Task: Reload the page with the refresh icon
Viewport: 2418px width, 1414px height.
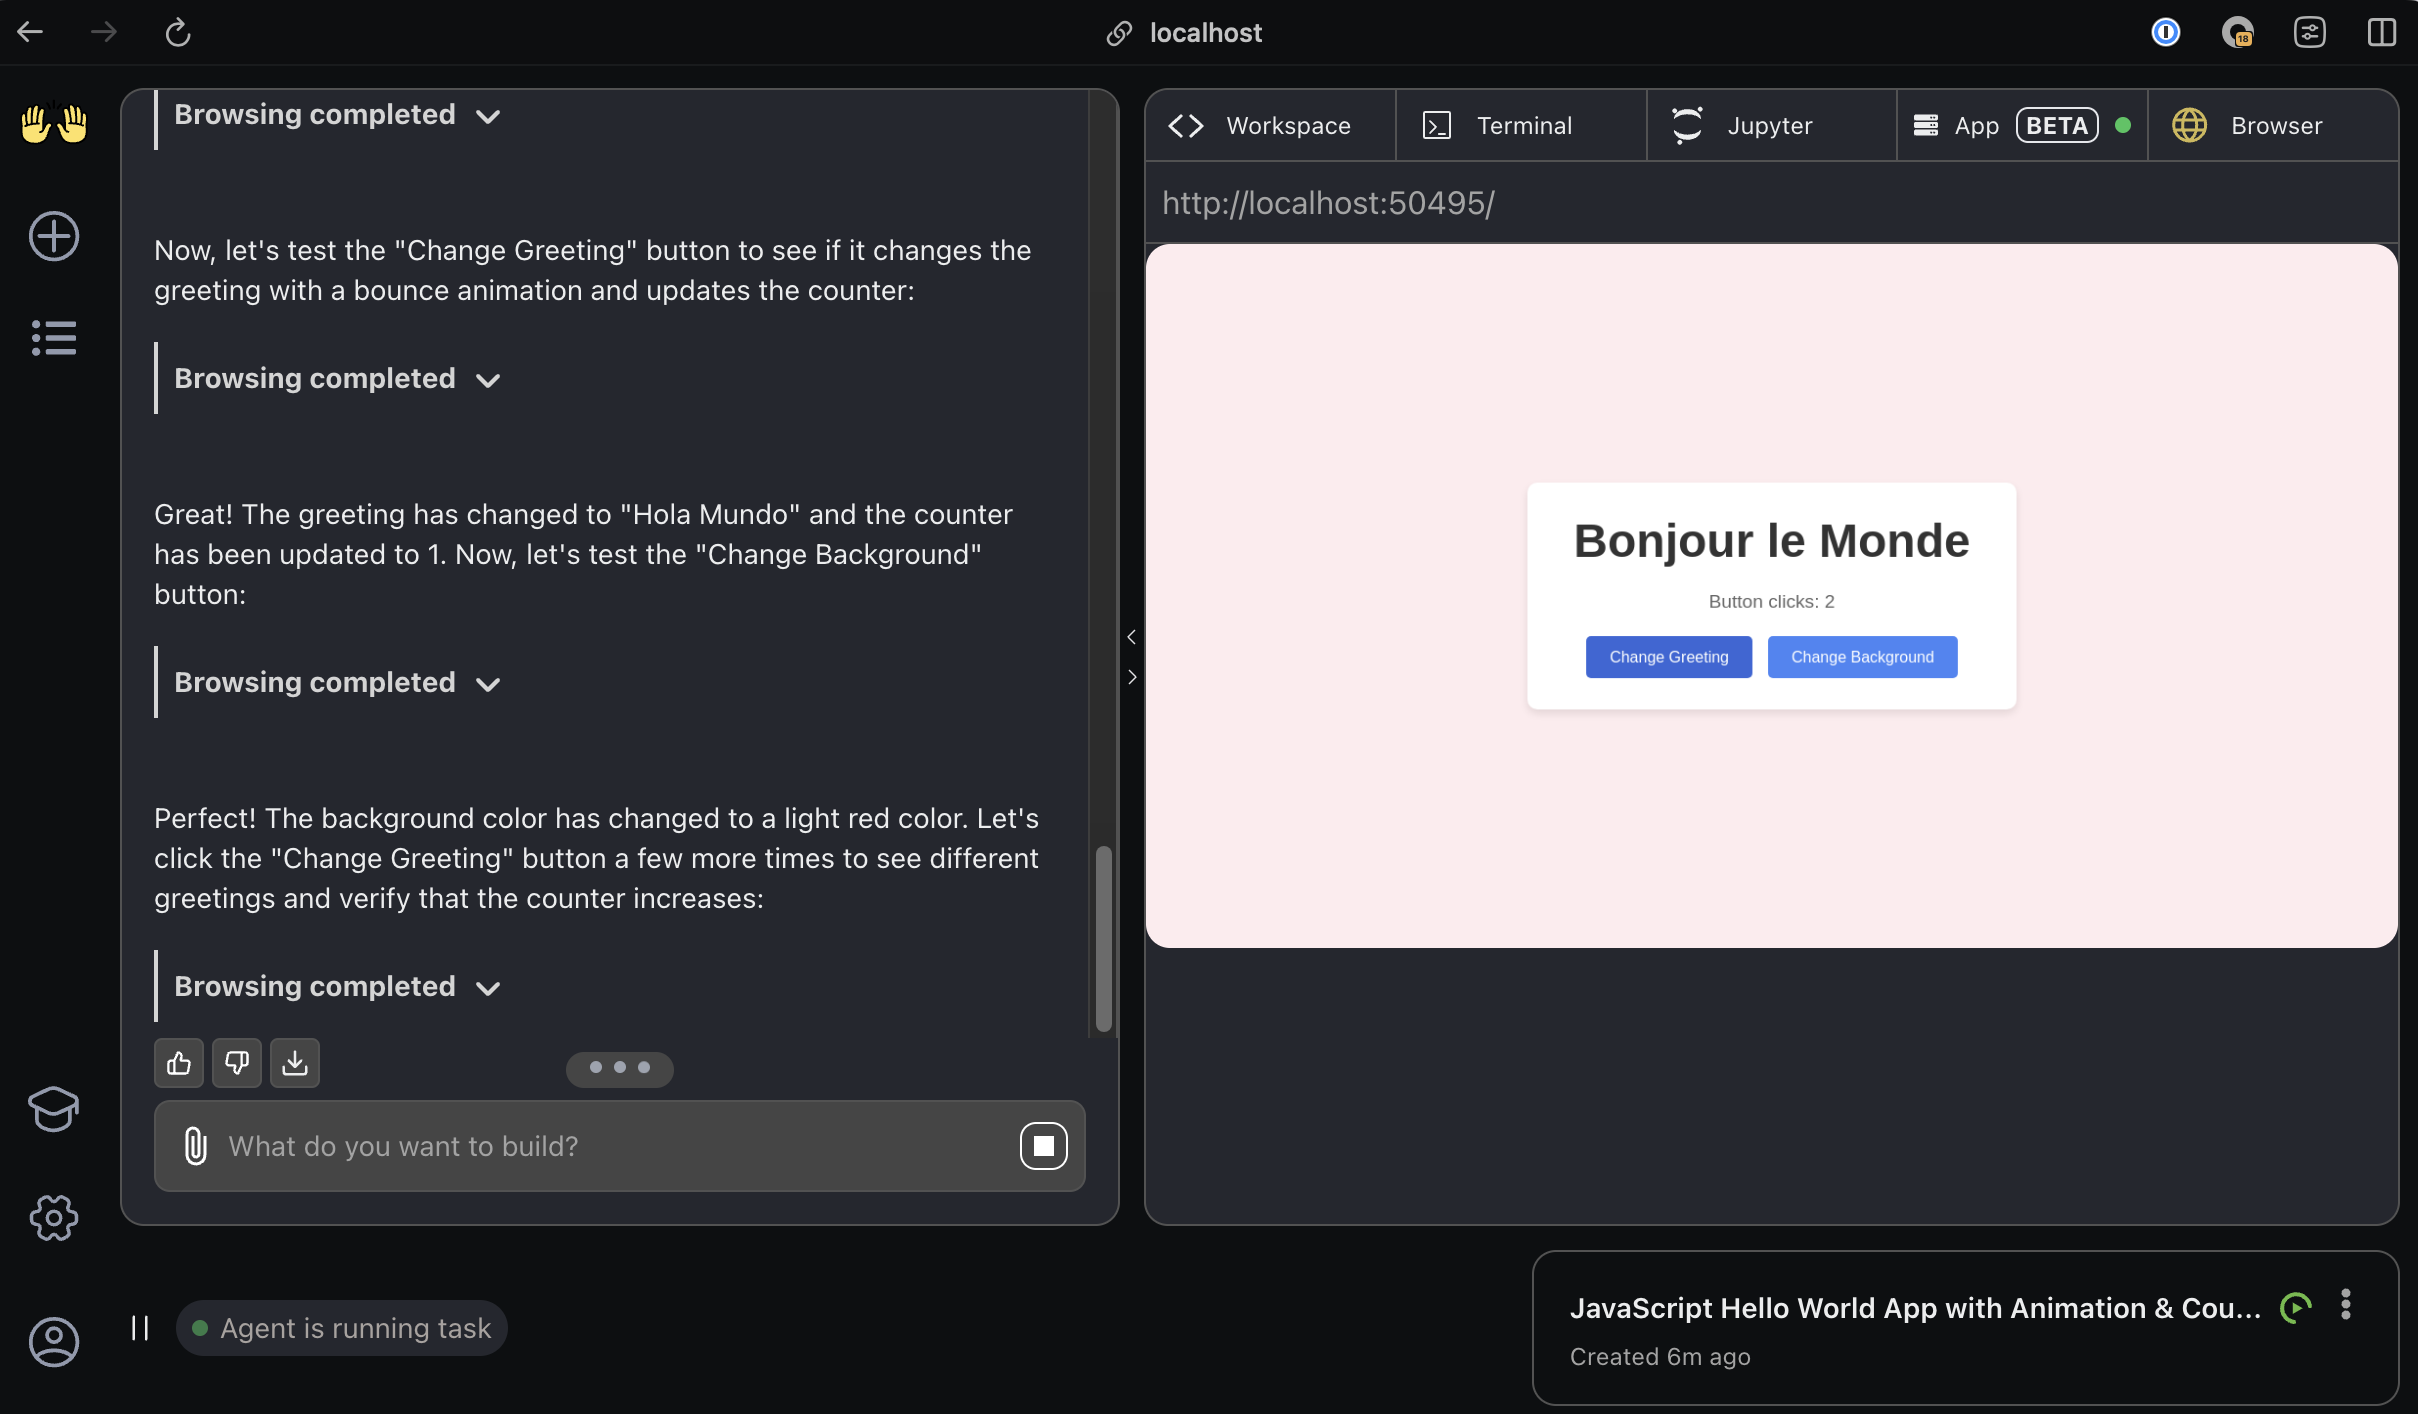Action: [x=178, y=31]
